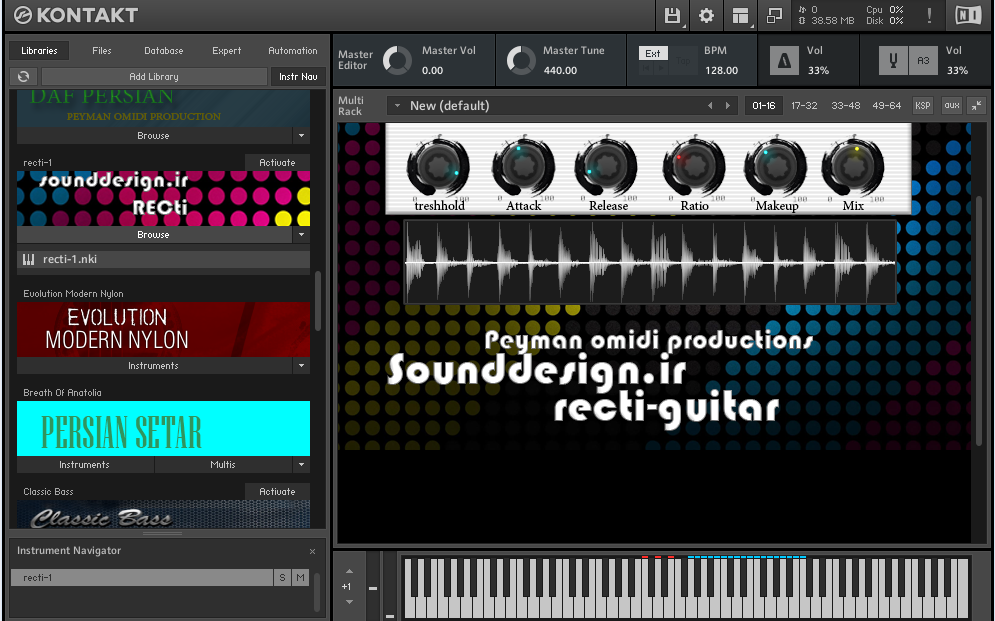Refresh the library list
Screen dimensions: 995x621
[x=23, y=76]
